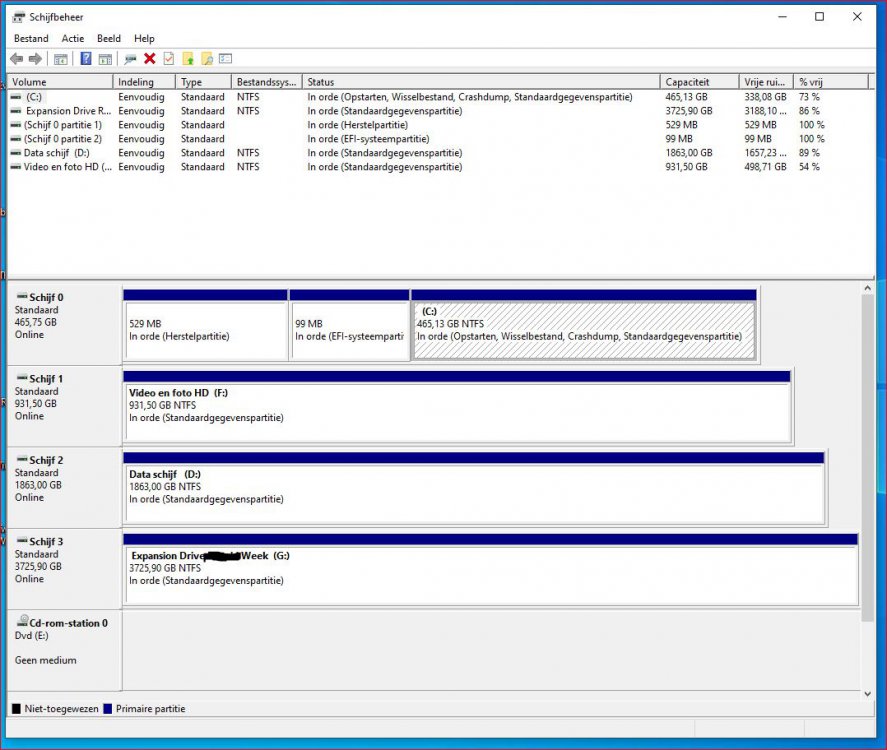
Task: Click the blue question mark Help icon
Action: pos(86,59)
